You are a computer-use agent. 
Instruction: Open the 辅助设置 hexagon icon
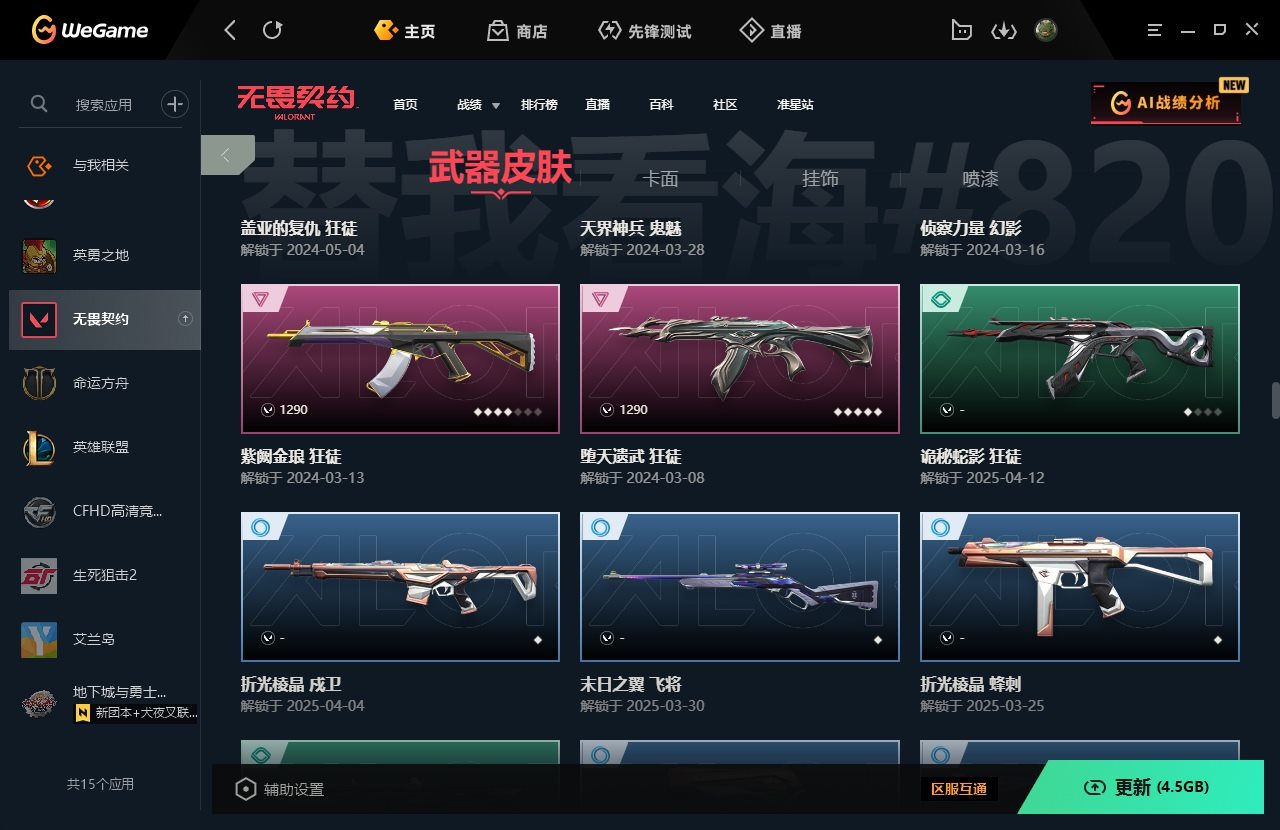click(245, 789)
